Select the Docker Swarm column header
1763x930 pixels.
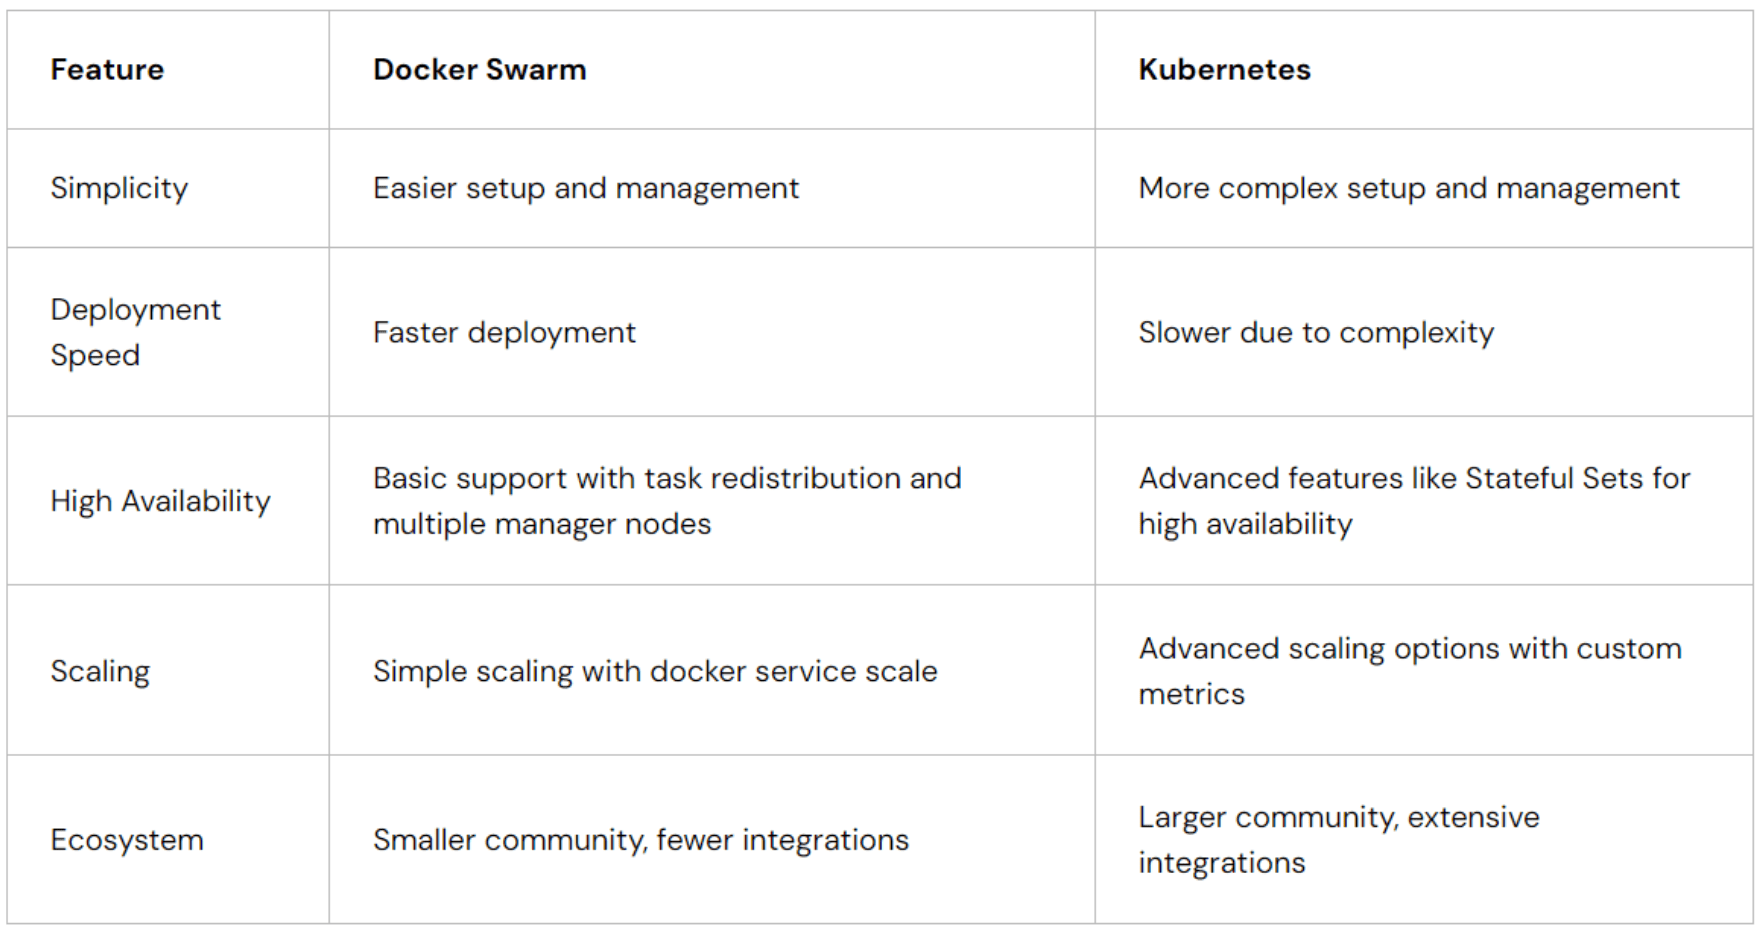479,70
